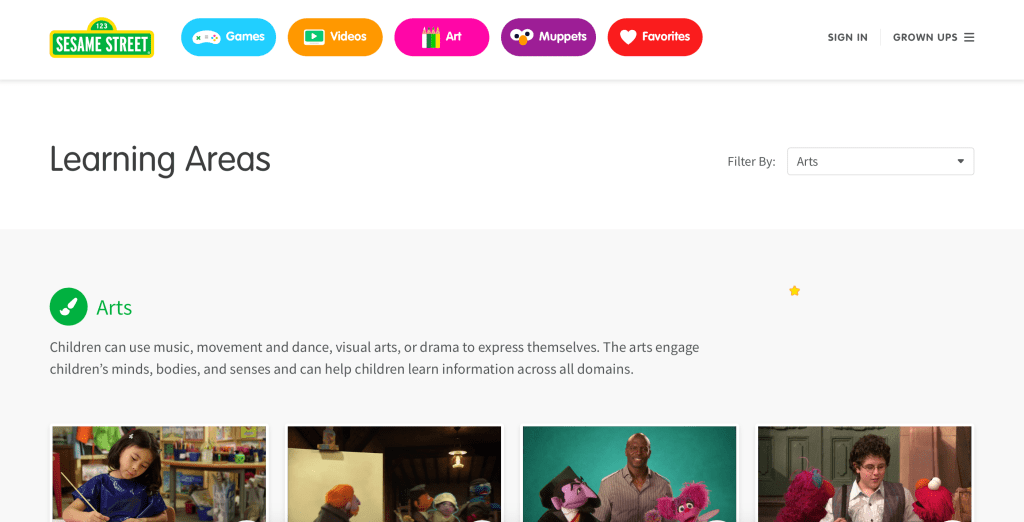The image size is (1024, 522).
Task: Click the small yellow star icon
Action: pyautogui.click(x=794, y=291)
